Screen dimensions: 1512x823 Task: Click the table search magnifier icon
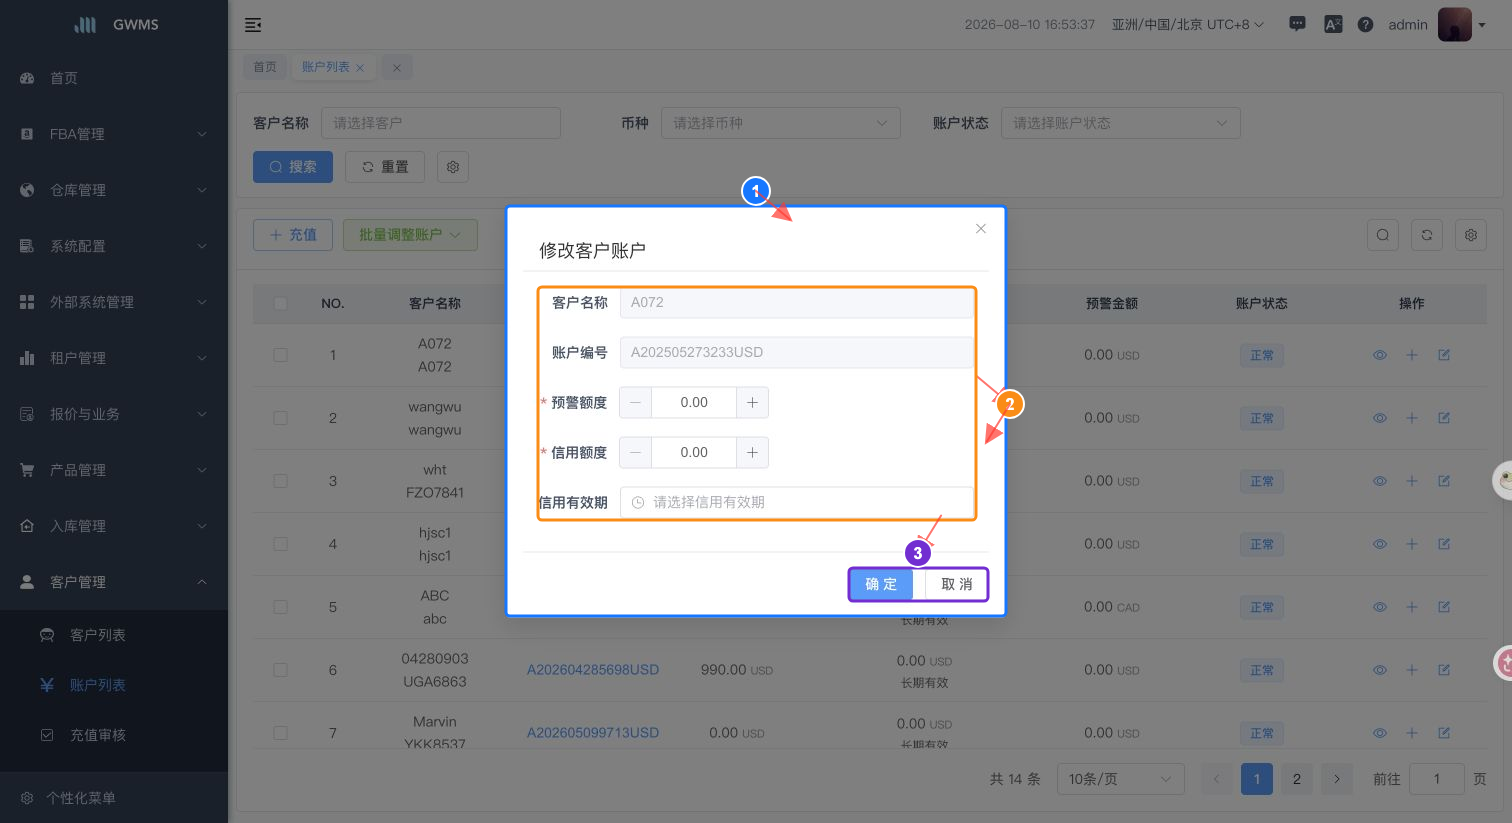tap(1383, 235)
